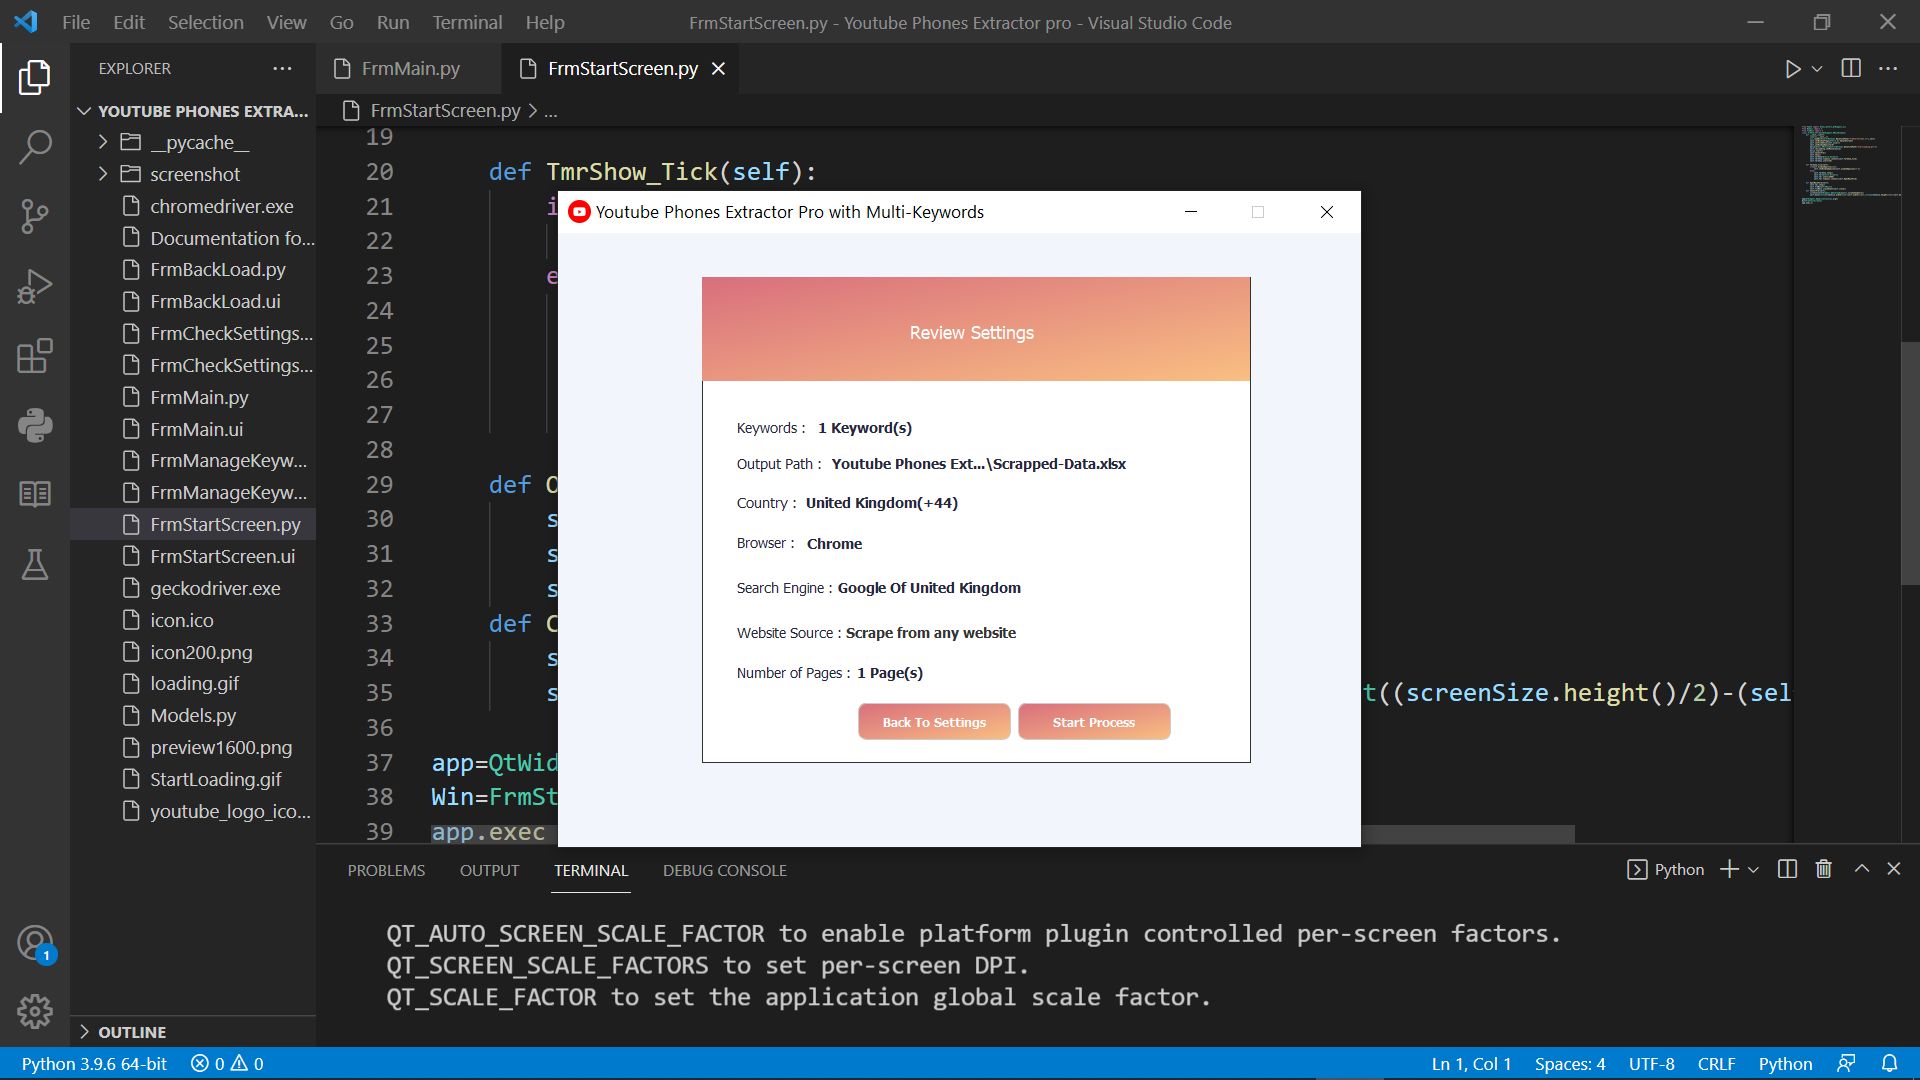Switch to the FrmMain.py editor tab
The width and height of the screenshot is (1920, 1080).
click(x=410, y=68)
